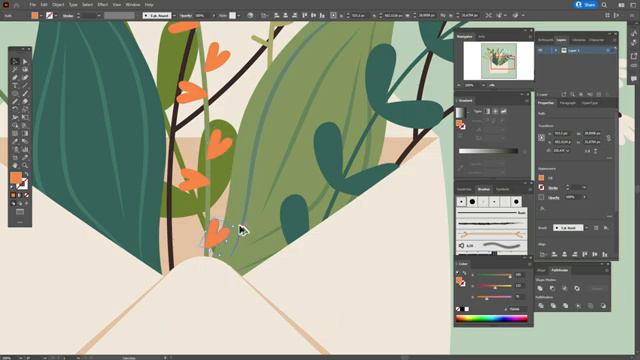Open the search icon at top right
Viewport: 640px width, 360px height.
604,5
